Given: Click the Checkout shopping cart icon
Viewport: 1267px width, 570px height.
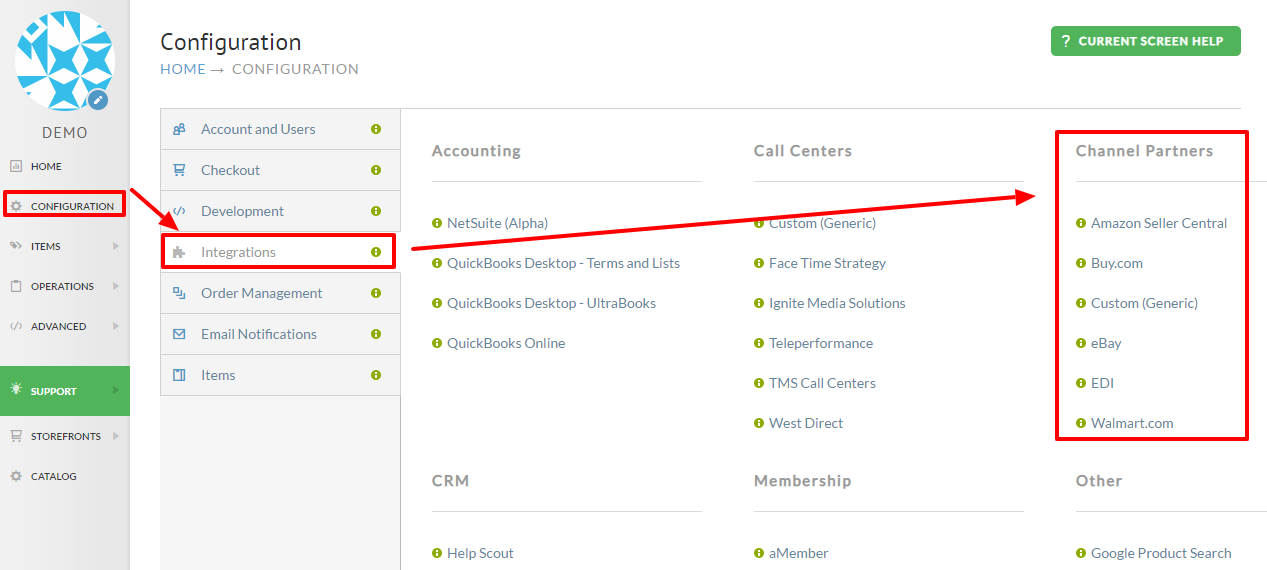Looking at the screenshot, I should (x=179, y=170).
